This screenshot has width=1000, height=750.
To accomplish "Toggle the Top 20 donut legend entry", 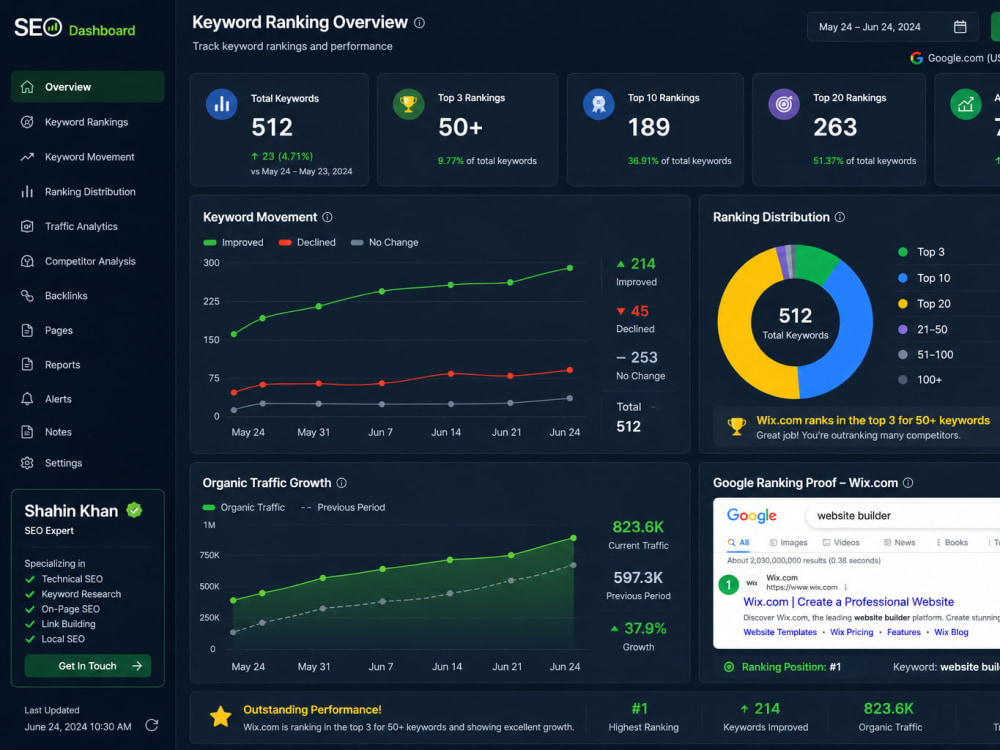I will tap(924, 304).
